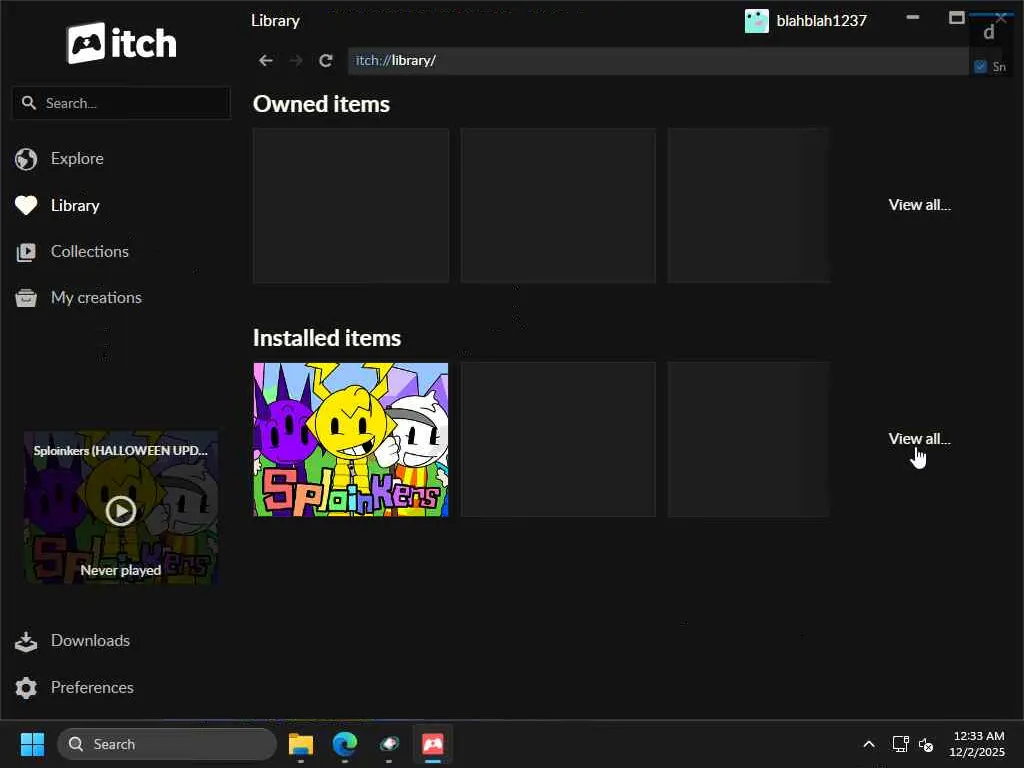This screenshot has height=768, width=1024.
Task: Launch Microsoft Edge from taskbar
Action: click(345, 744)
